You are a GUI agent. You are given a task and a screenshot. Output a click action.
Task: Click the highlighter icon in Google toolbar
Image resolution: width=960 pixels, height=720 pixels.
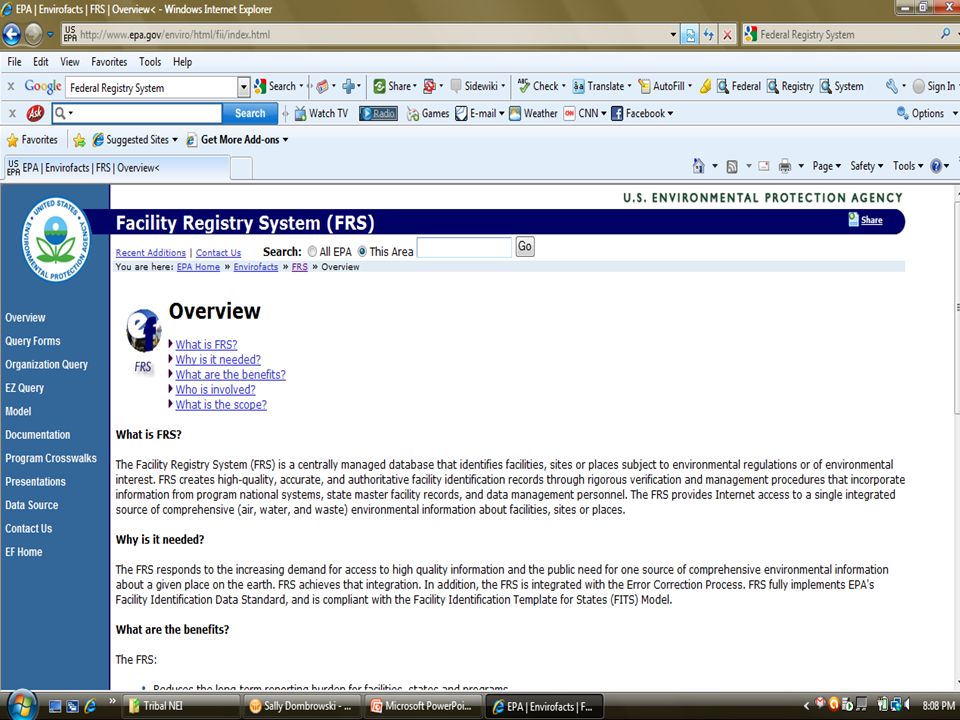click(705, 86)
